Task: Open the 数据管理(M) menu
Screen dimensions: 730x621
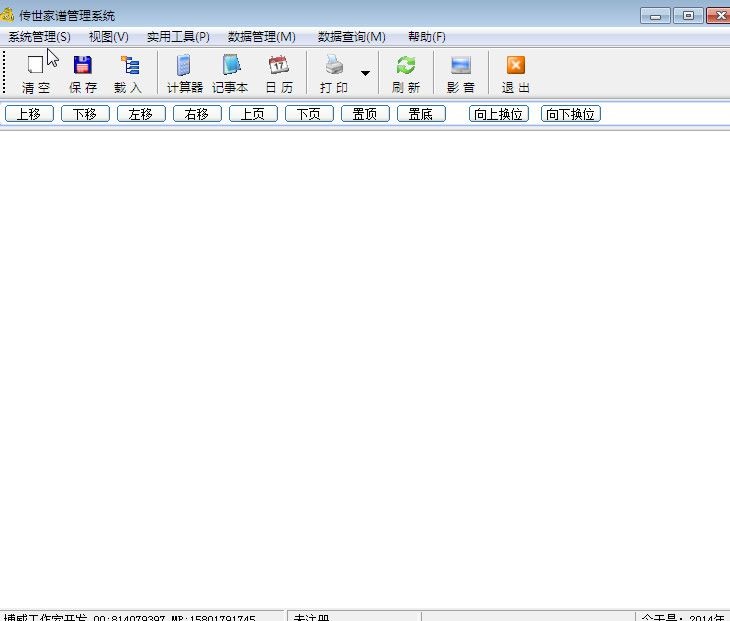Action: click(262, 37)
